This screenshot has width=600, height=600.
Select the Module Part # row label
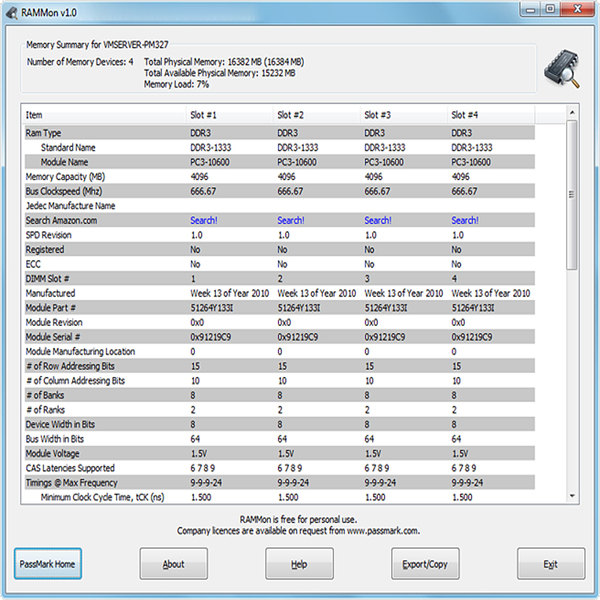click(x=51, y=308)
